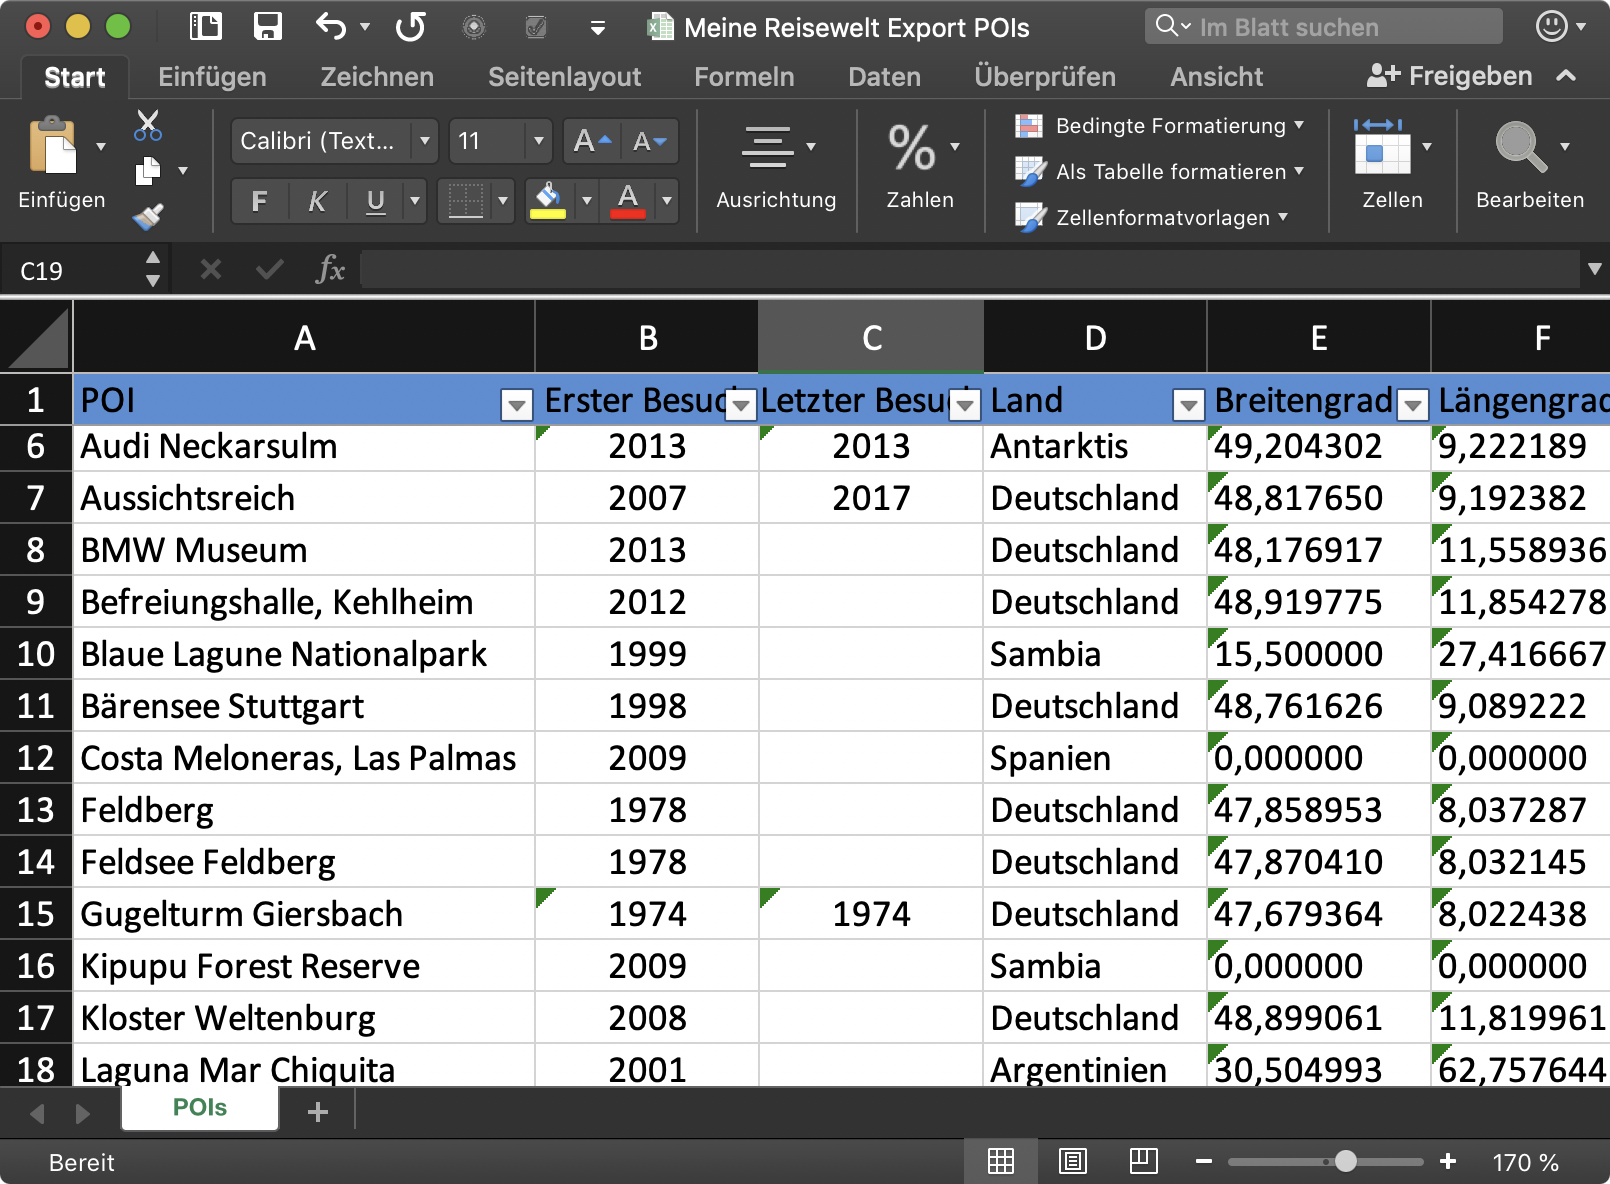Open the font name Calibri dropdown
This screenshot has height=1184, width=1610.
tap(425, 141)
